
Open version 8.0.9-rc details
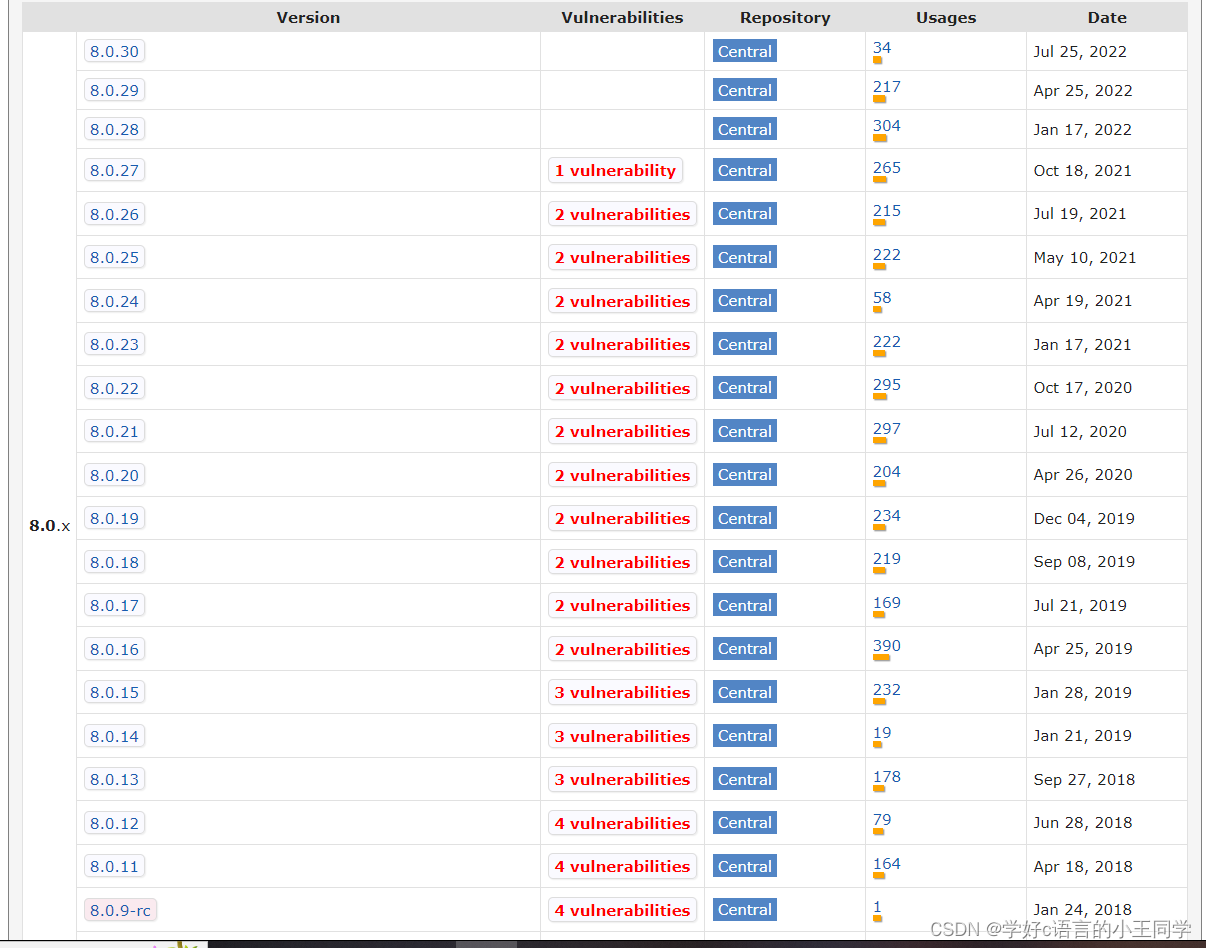pos(120,910)
